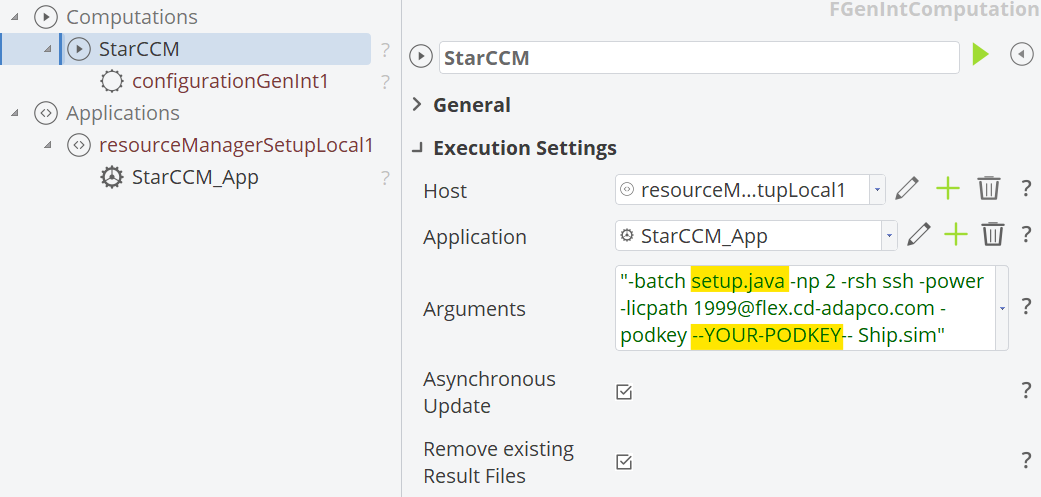The width and height of the screenshot is (1041, 497).
Task: Click the highlighted --YOUR-PODKEY text
Action: click(x=767, y=335)
